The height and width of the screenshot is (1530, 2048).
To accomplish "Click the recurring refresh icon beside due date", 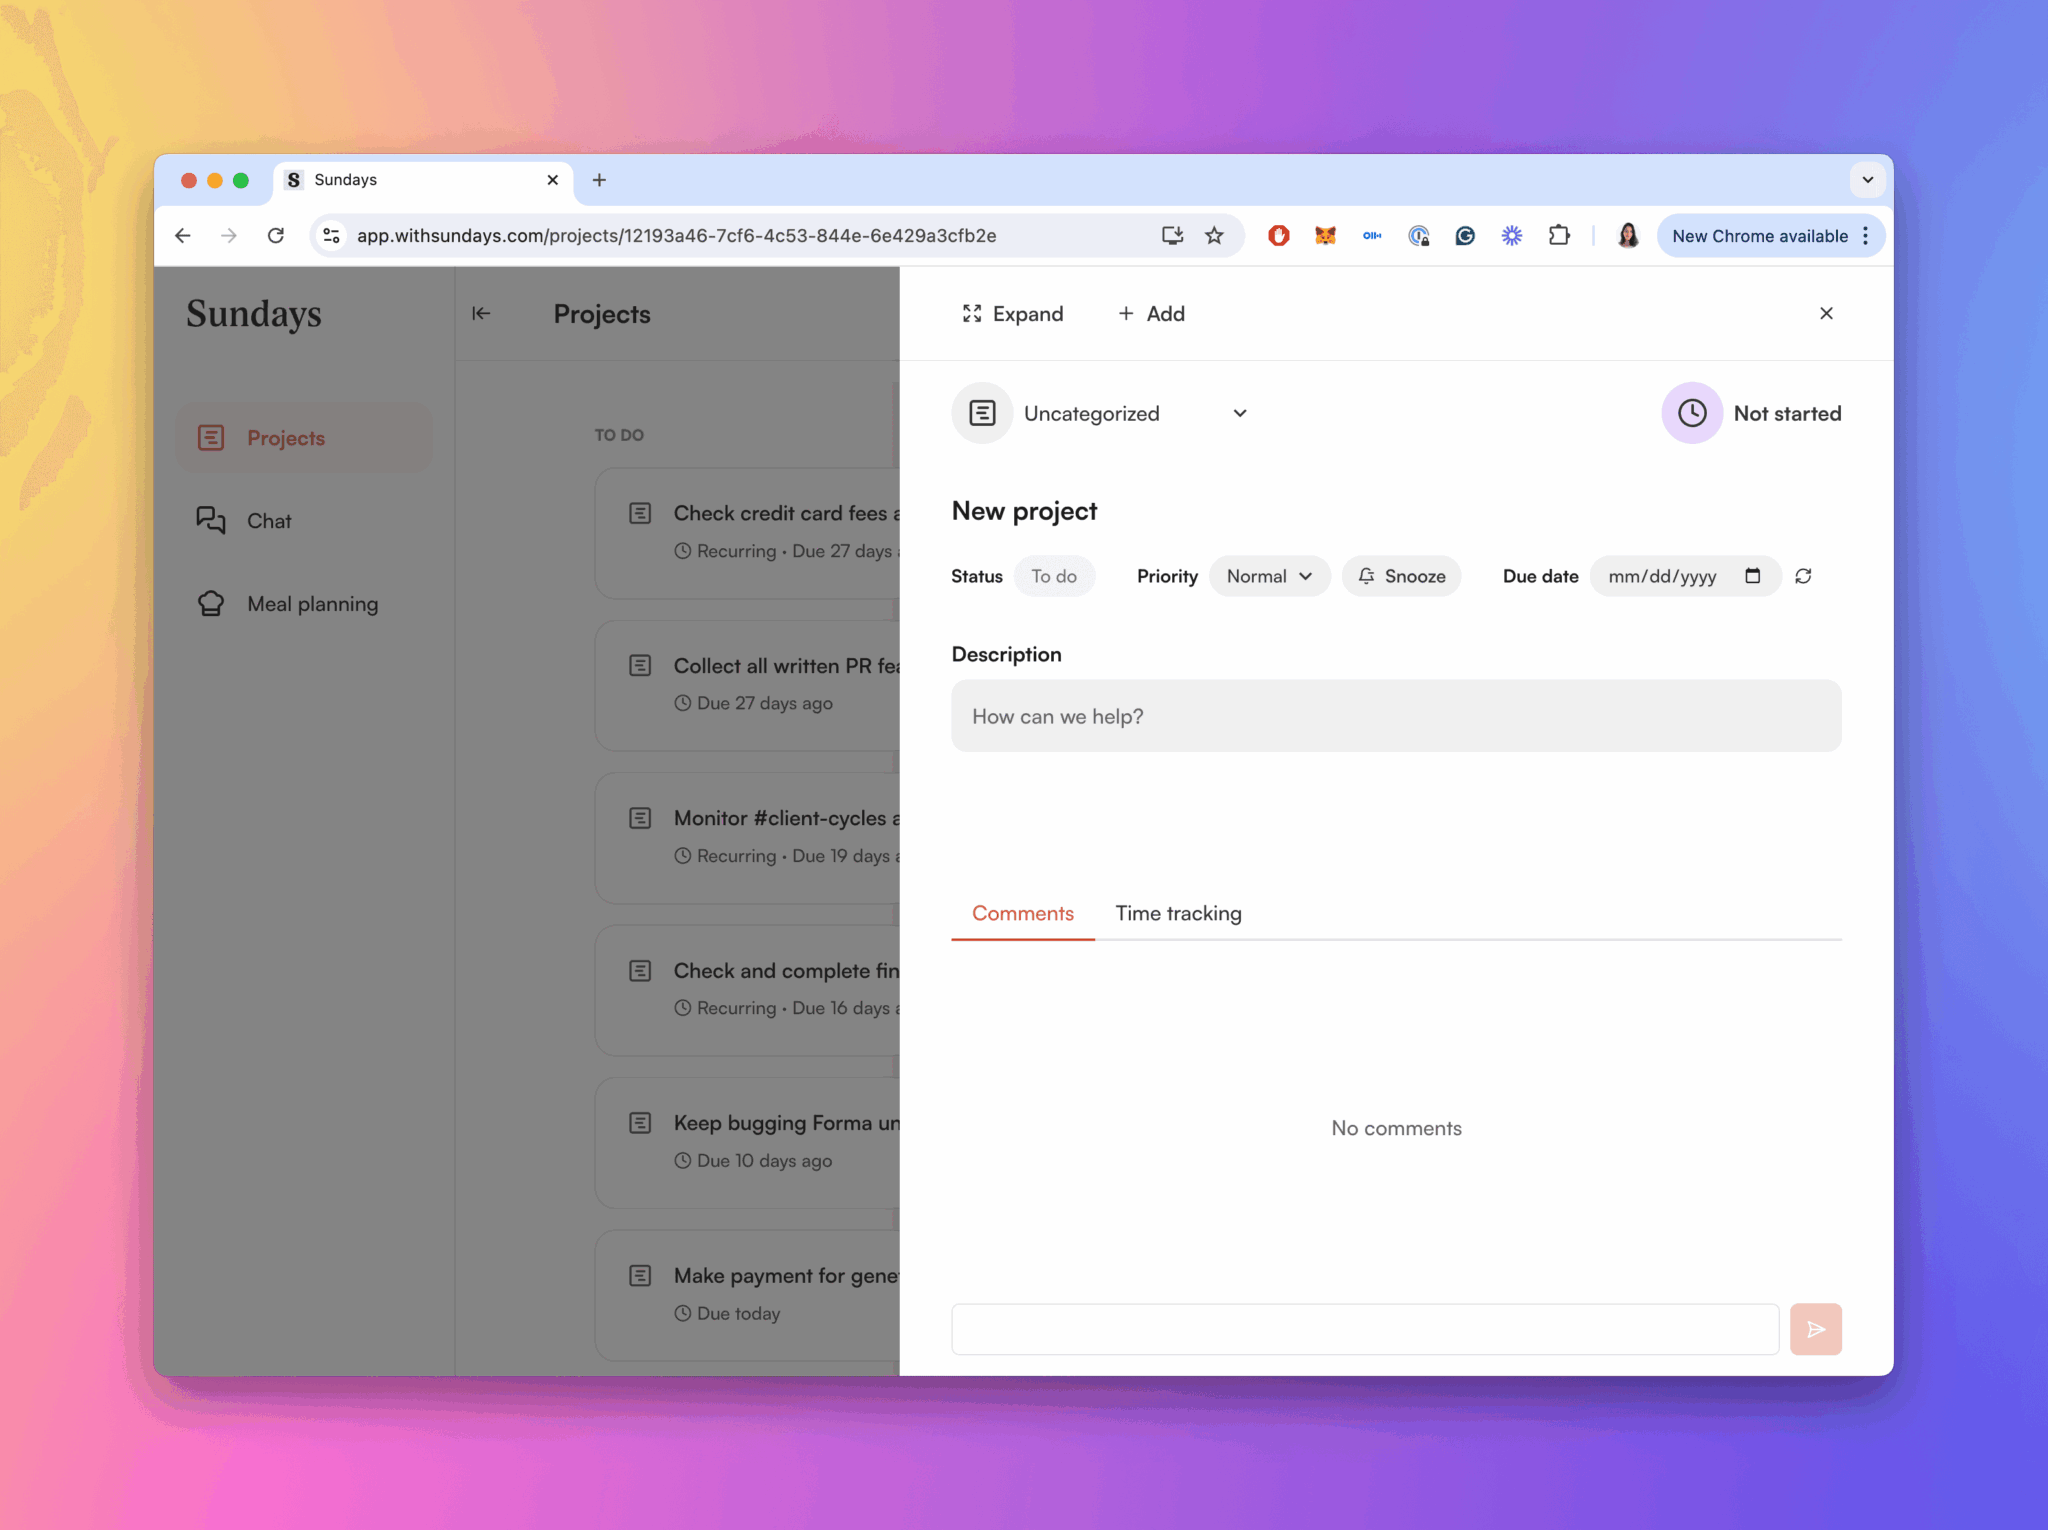I will pyautogui.click(x=1803, y=576).
